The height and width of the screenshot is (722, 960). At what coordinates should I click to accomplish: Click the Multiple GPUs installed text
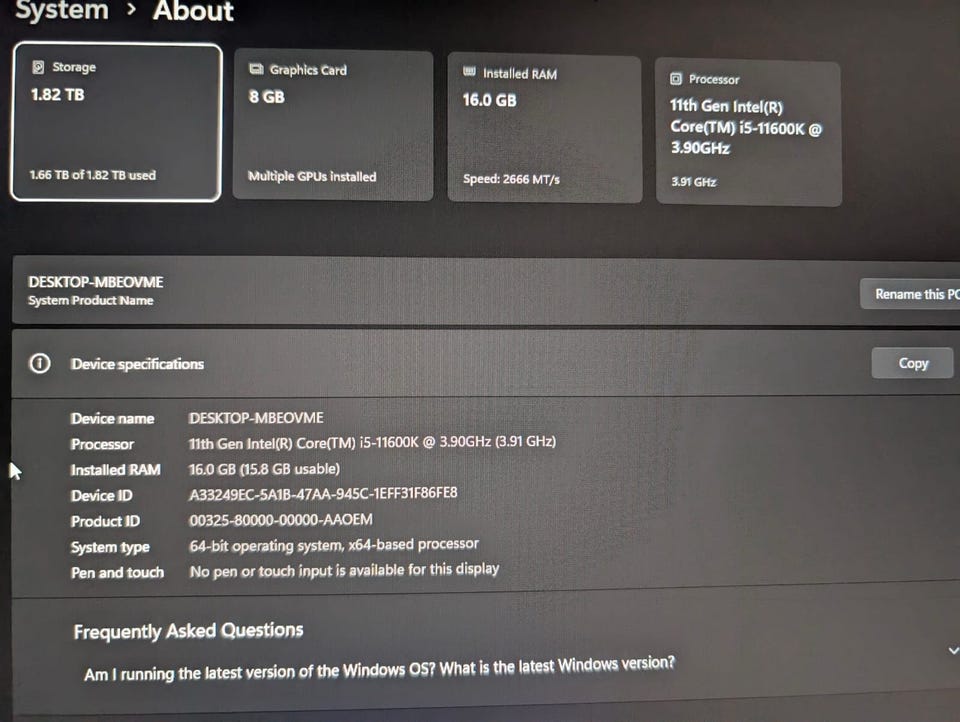(312, 176)
